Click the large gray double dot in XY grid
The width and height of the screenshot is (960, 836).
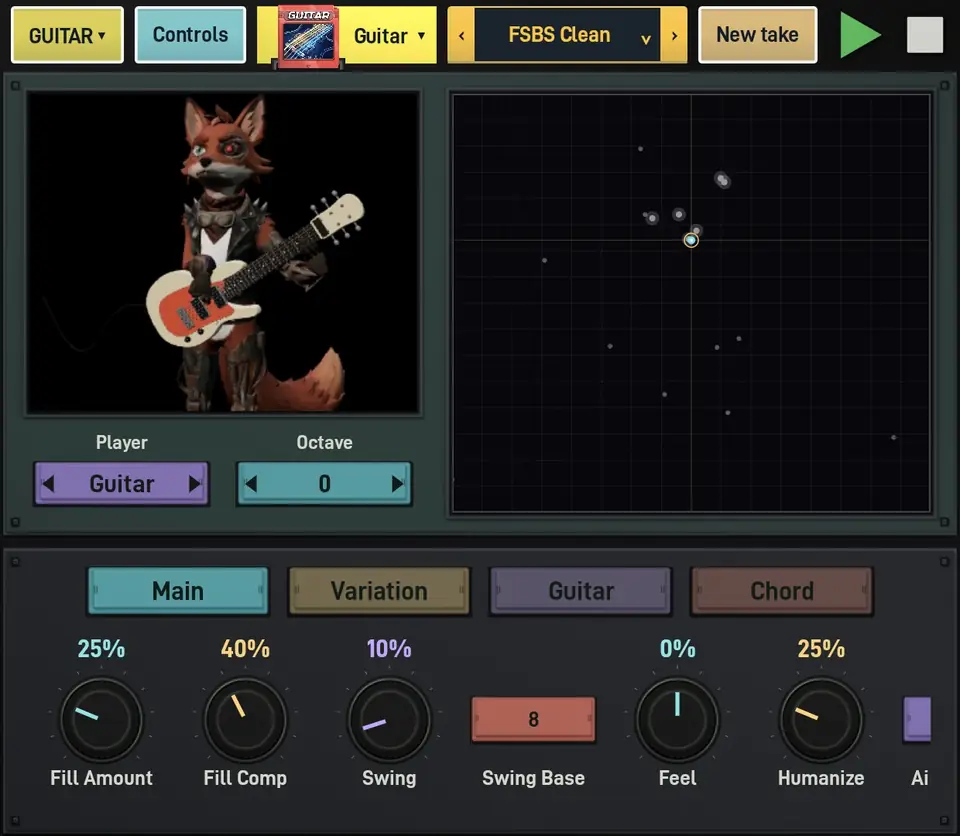[x=722, y=180]
